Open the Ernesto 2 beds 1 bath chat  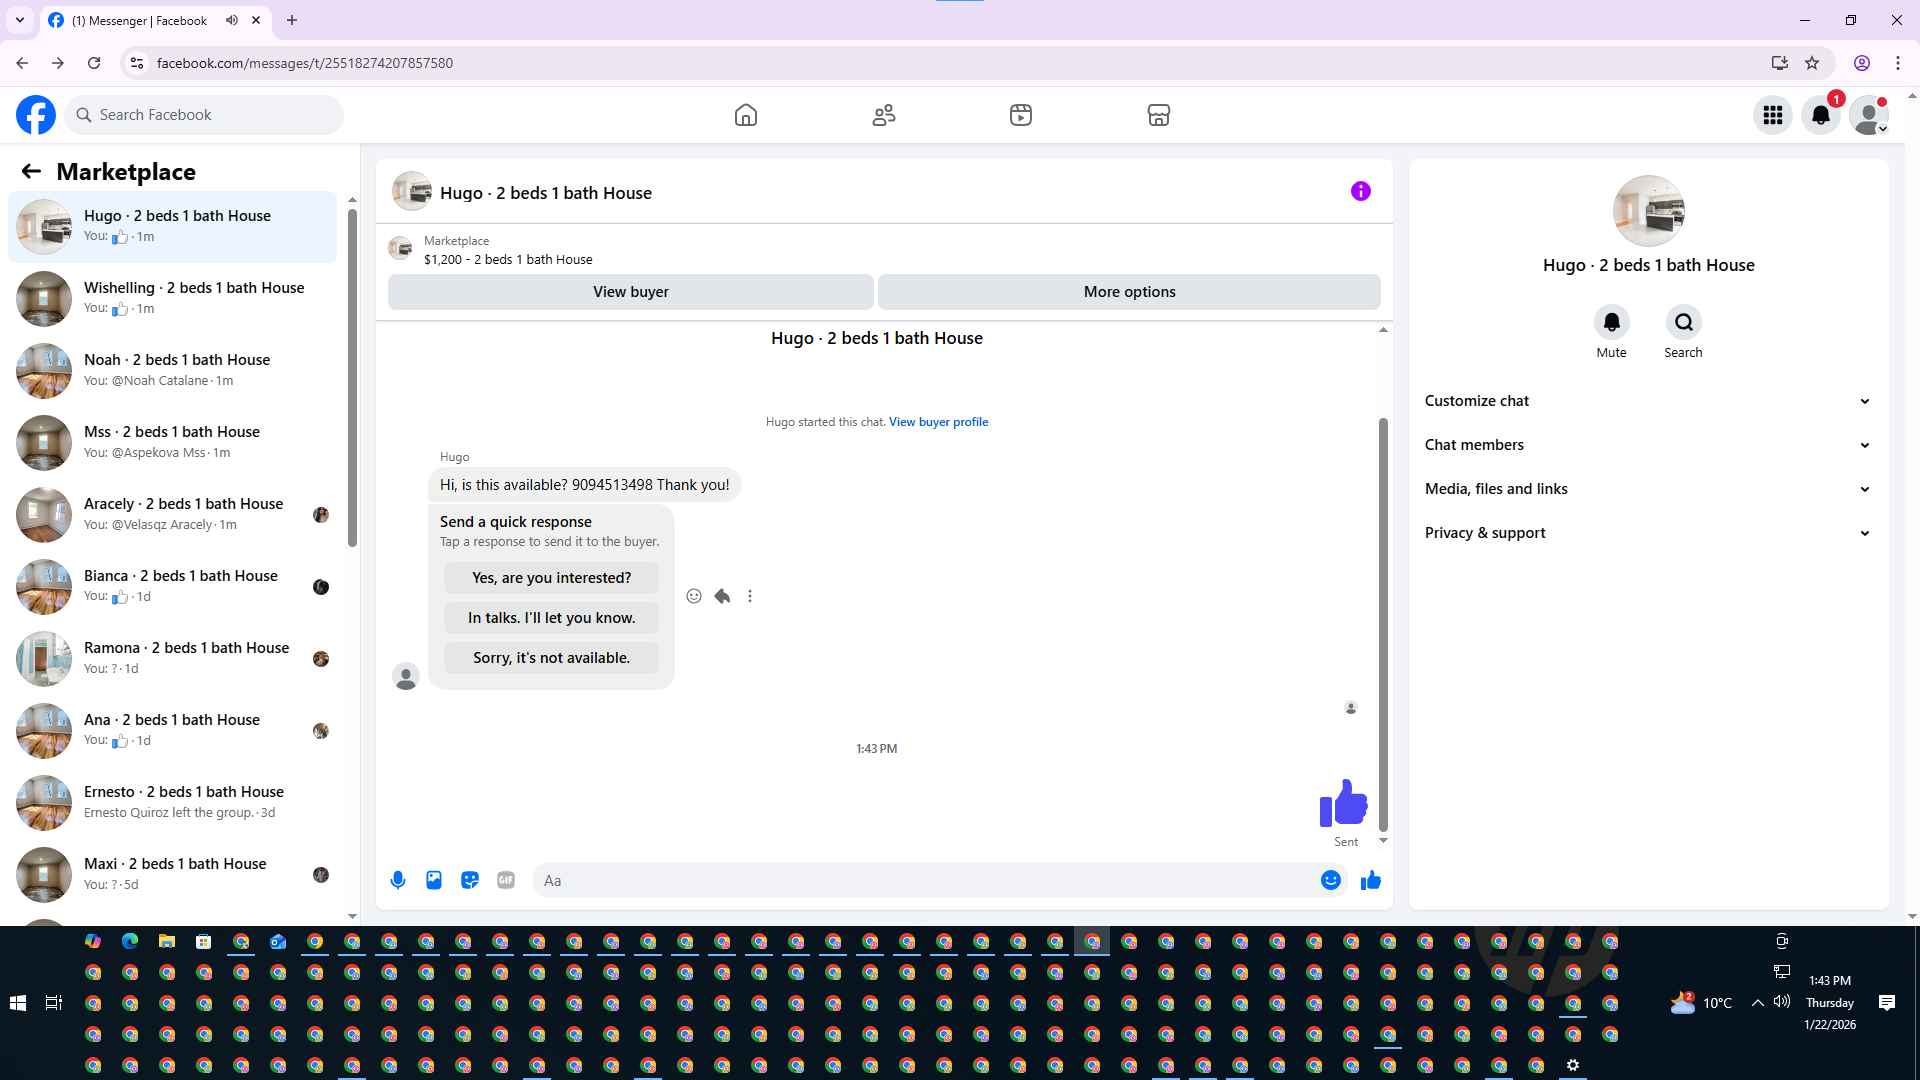click(172, 803)
